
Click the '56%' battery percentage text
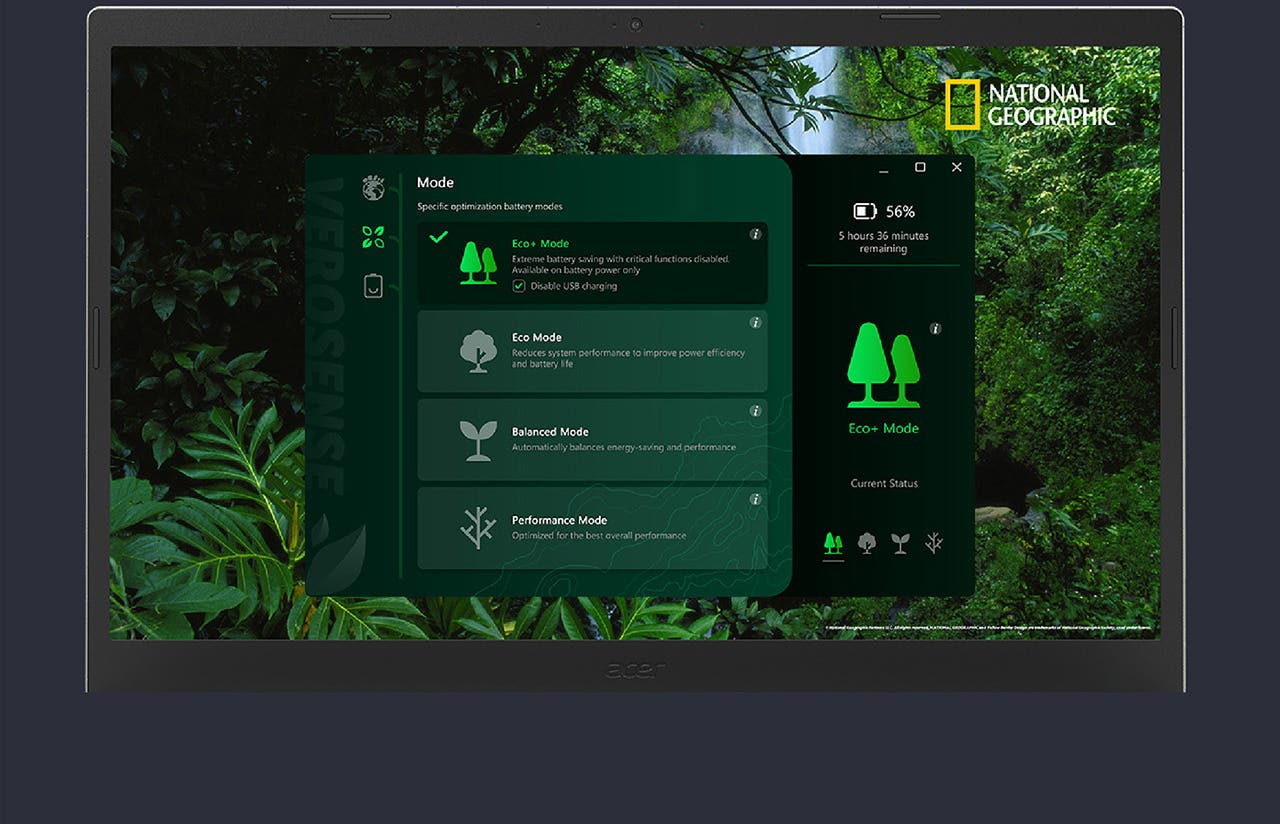[x=900, y=211]
